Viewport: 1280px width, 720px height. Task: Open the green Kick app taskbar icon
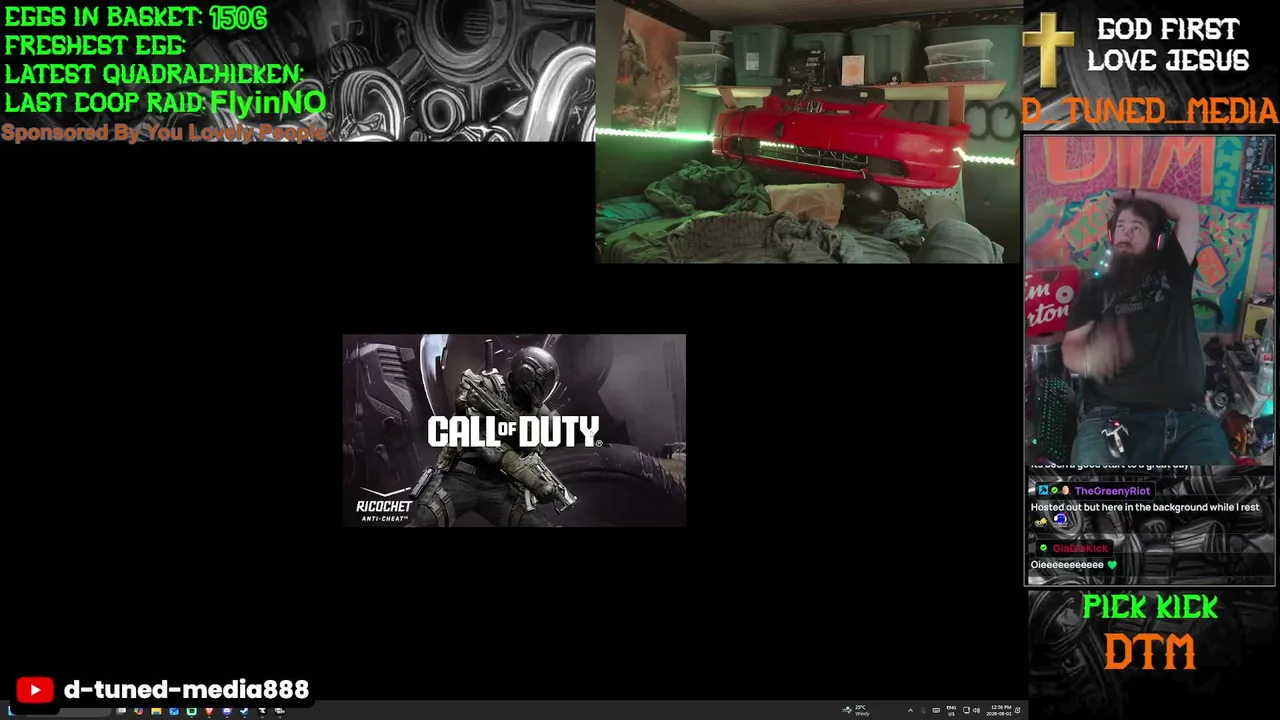click(191, 711)
